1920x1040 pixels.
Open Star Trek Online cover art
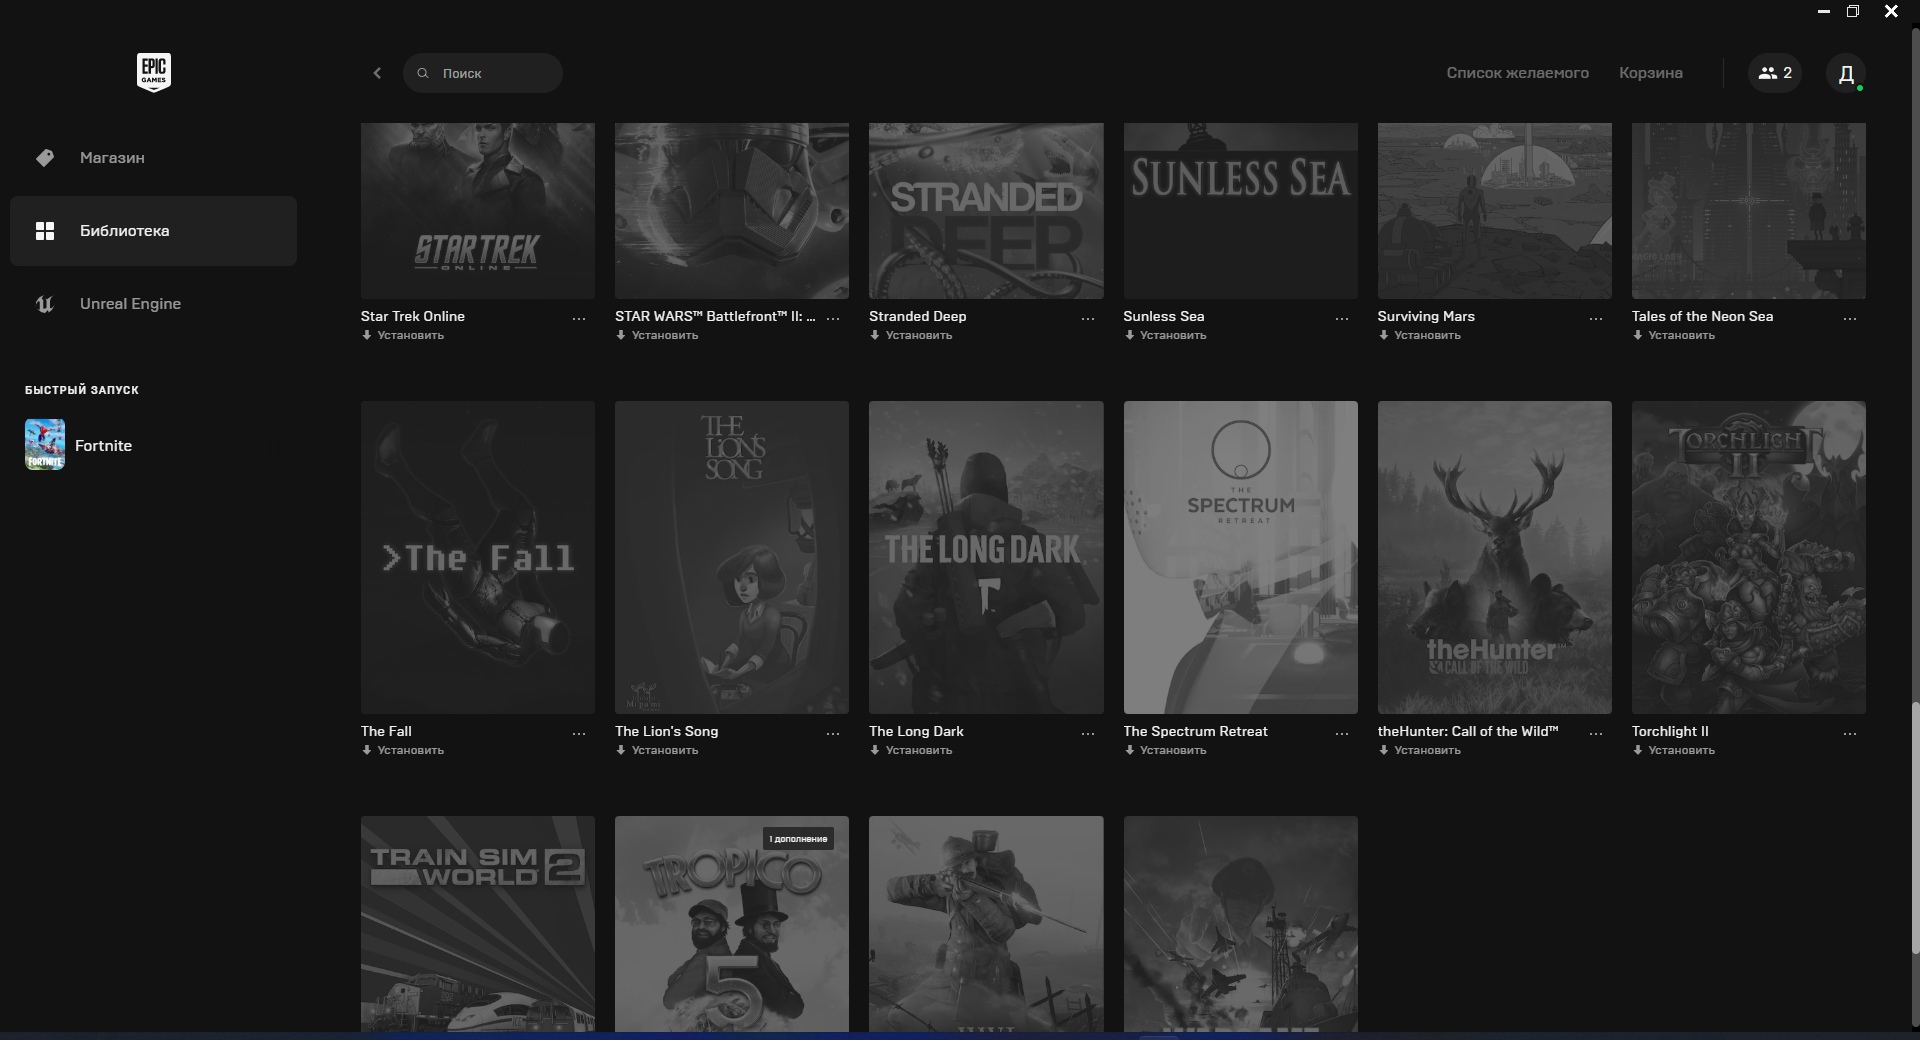478,211
